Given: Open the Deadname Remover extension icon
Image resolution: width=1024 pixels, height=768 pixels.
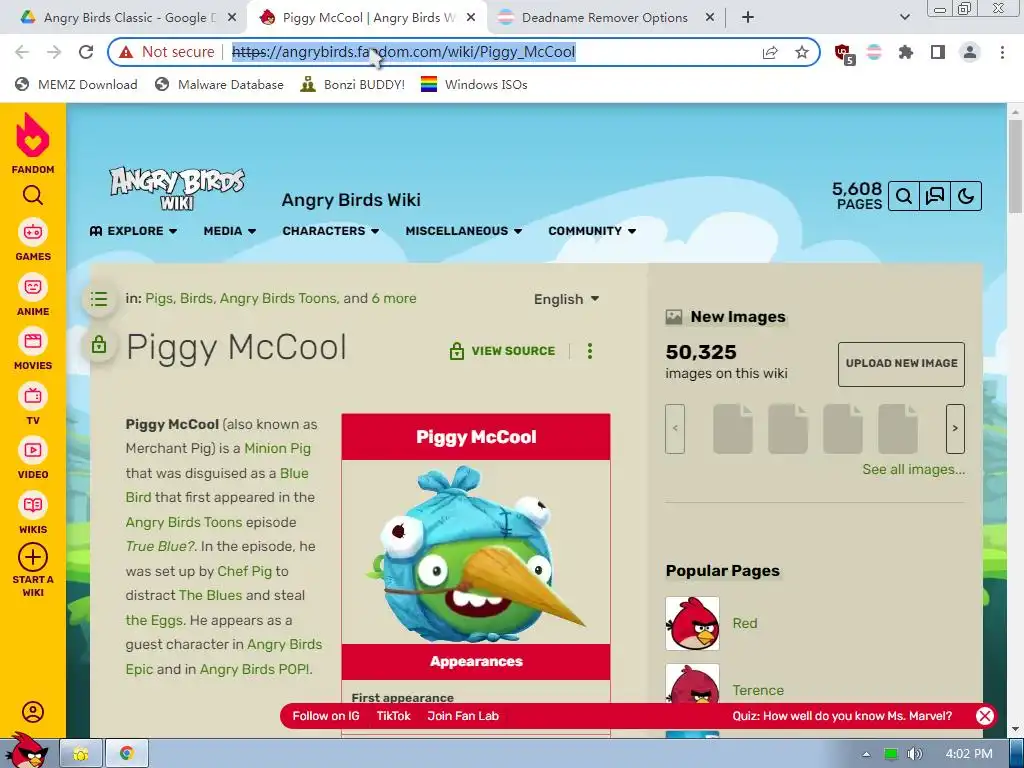Looking at the screenshot, I should pyautogui.click(x=874, y=52).
